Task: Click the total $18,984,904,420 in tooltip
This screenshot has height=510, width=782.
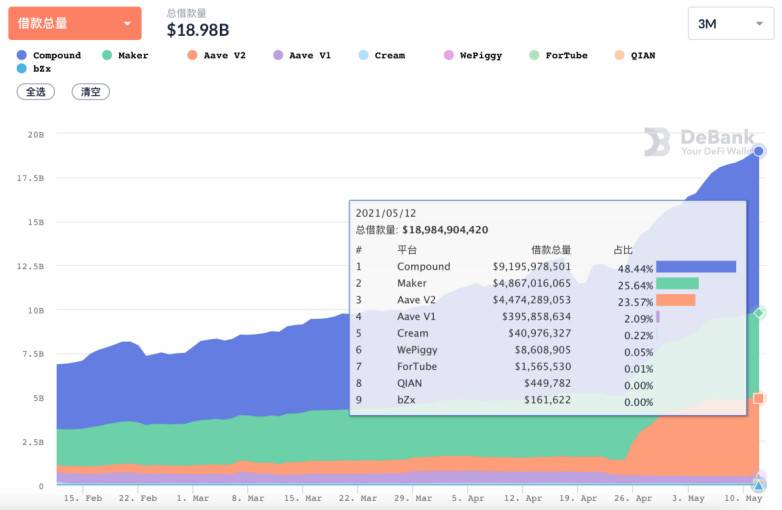Action: pos(445,230)
